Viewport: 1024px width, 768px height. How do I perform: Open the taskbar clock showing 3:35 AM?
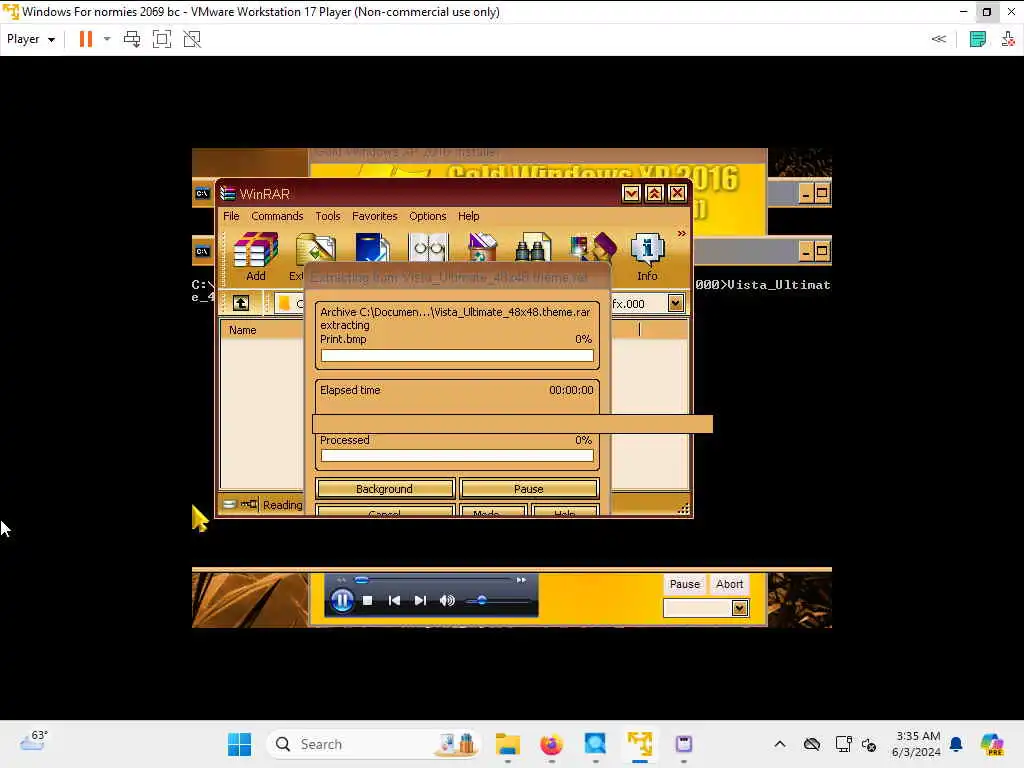tap(917, 744)
